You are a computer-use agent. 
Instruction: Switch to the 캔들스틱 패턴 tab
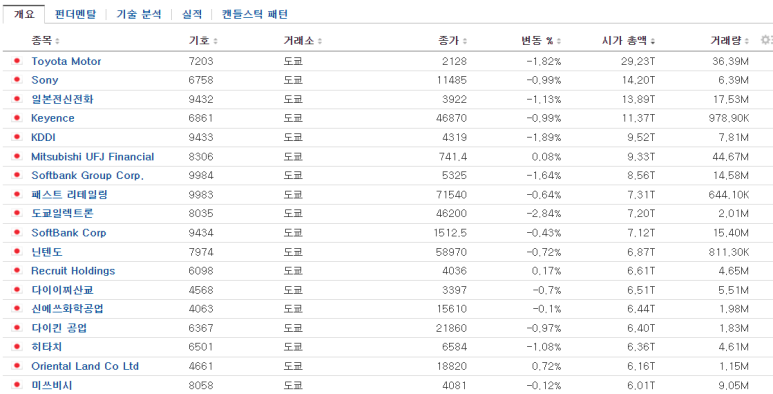pyautogui.click(x=255, y=14)
